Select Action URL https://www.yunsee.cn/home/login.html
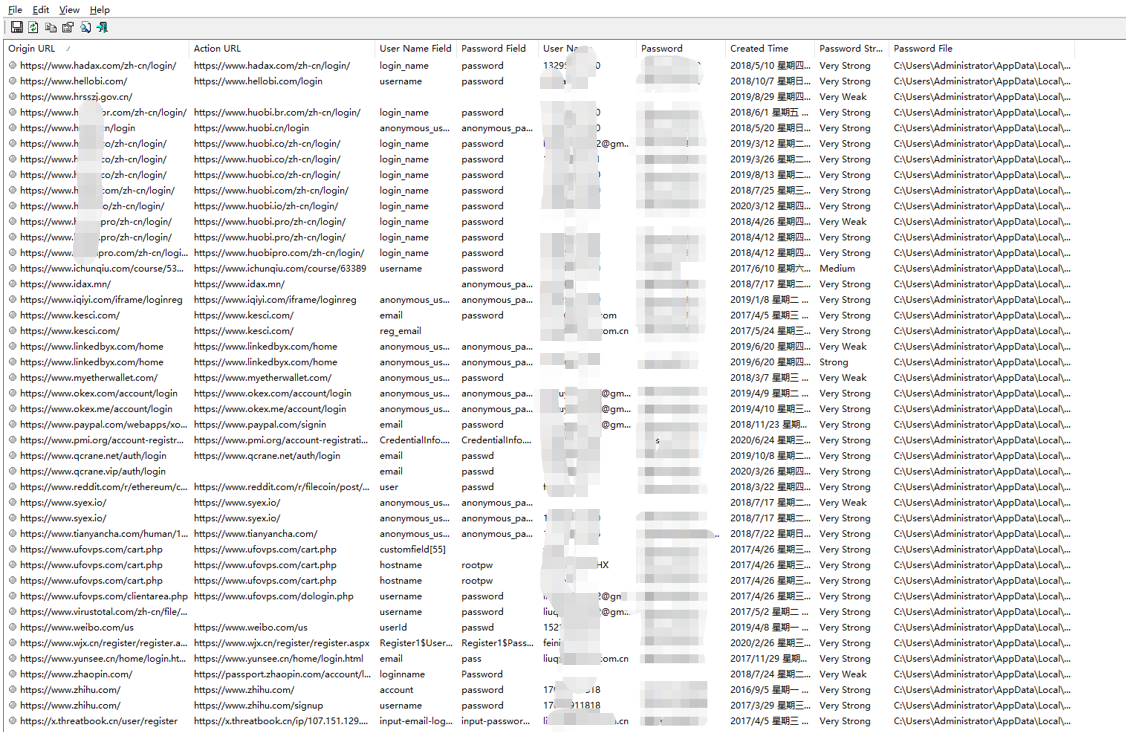1126x732 pixels. (279, 659)
